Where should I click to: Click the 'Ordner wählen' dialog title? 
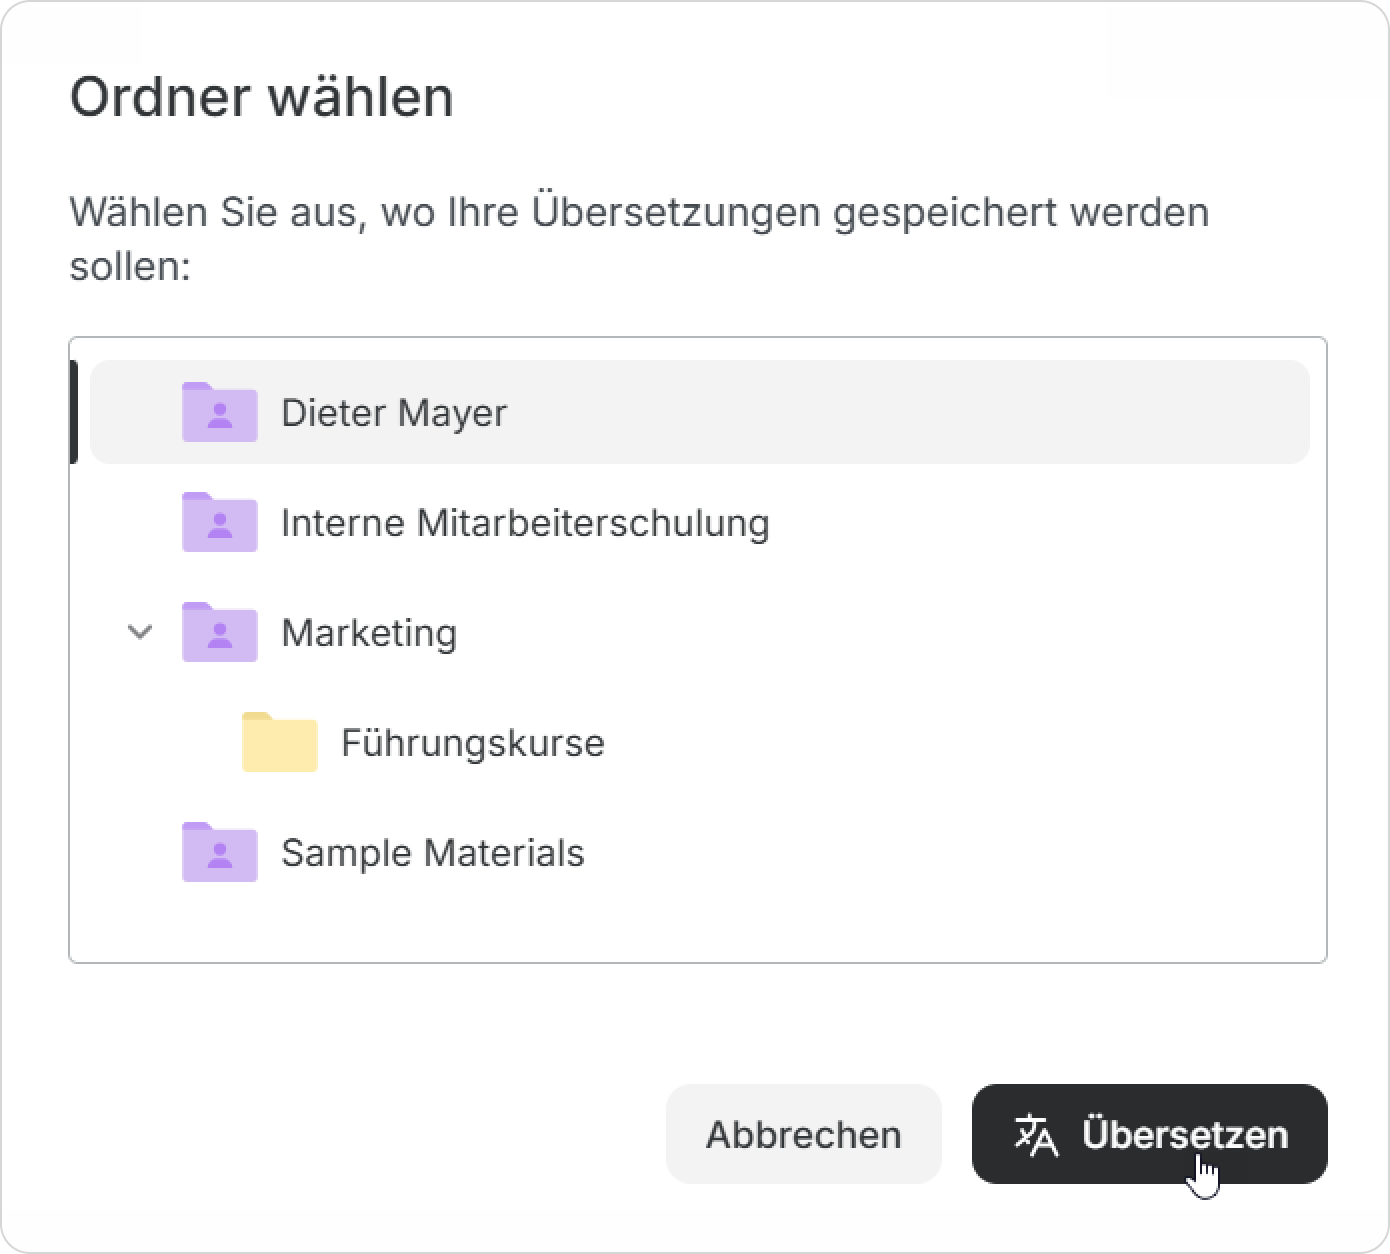point(261,98)
